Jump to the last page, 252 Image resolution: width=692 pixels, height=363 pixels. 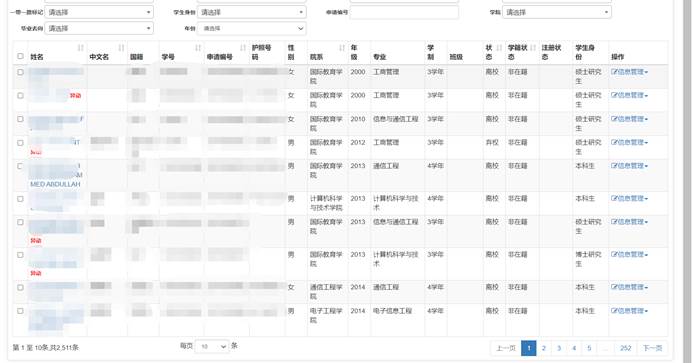tap(625, 348)
